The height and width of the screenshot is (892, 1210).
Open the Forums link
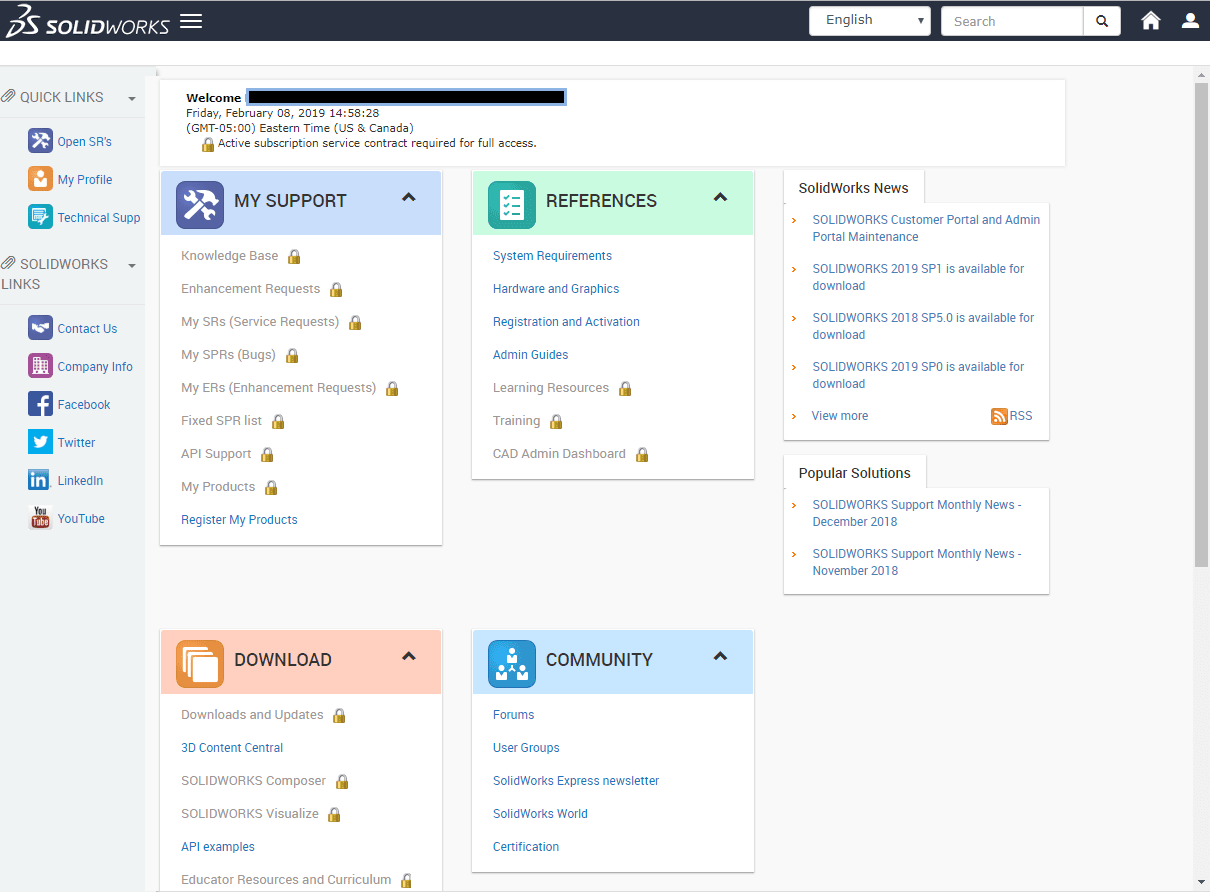click(x=513, y=715)
